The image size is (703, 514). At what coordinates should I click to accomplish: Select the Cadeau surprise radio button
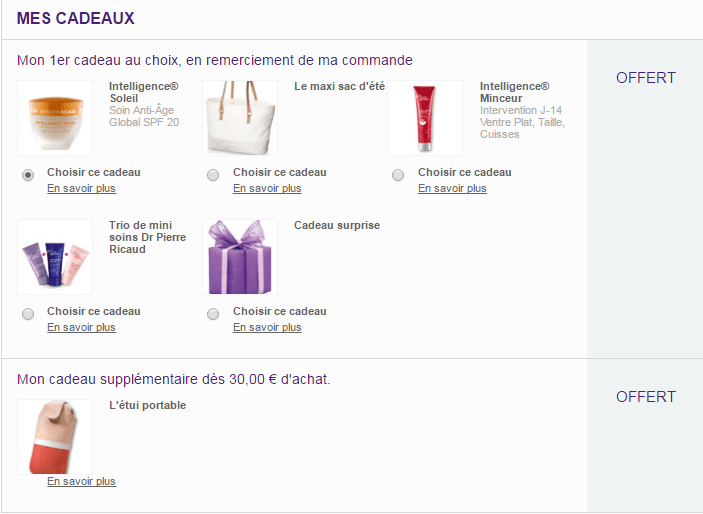[x=213, y=314]
